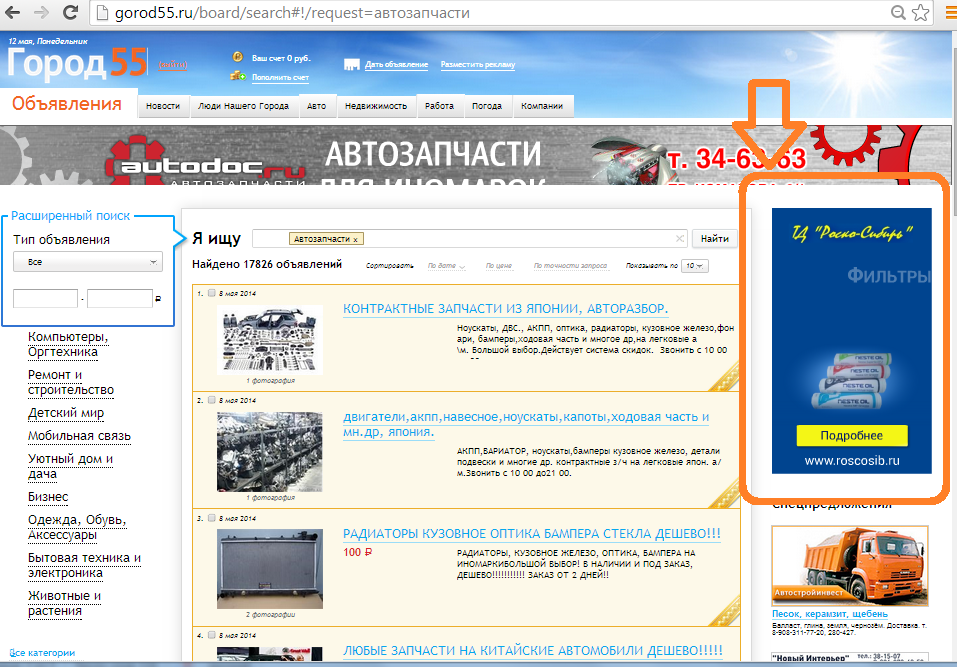Open the Люди Нашего Города tab
The image size is (957, 667).
pos(244,106)
